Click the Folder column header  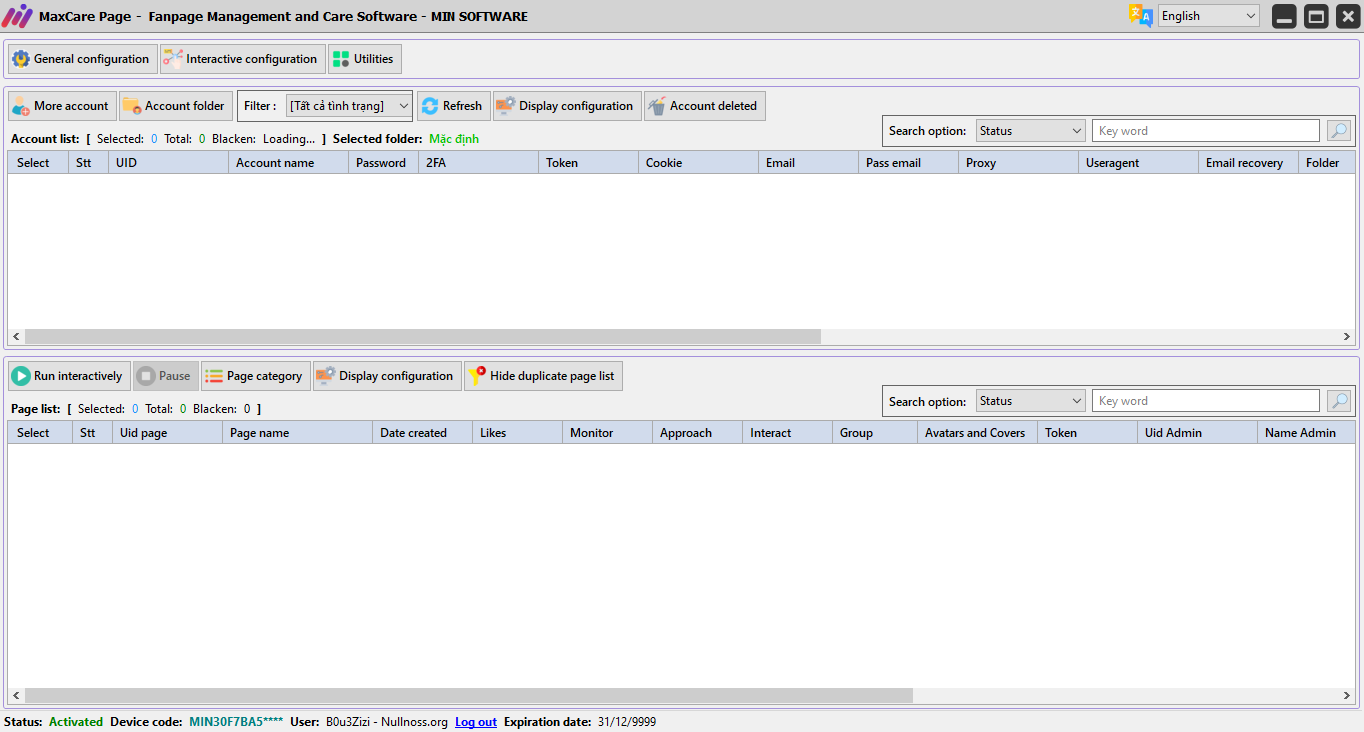[1327, 163]
